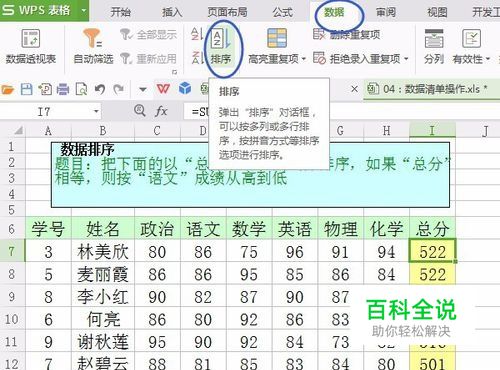The width and height of the screenshot is (500, 370).
Task: Expand 高亮重复项 dropdown arrow
Action: [304, 59]
